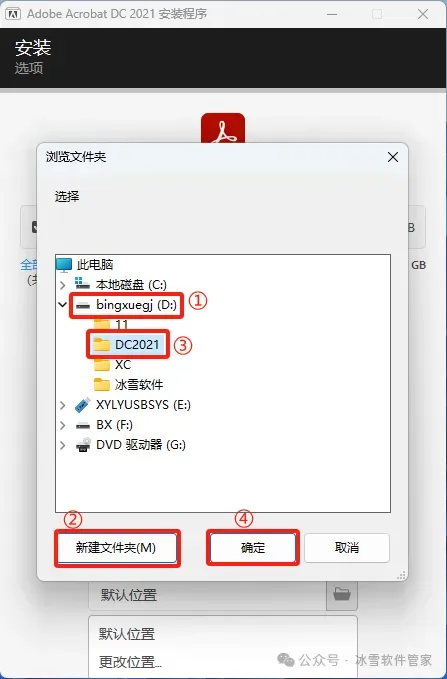The image size is (447, 679).
Task: Expand the BX (F:) drive node
Action: point(63,425)
